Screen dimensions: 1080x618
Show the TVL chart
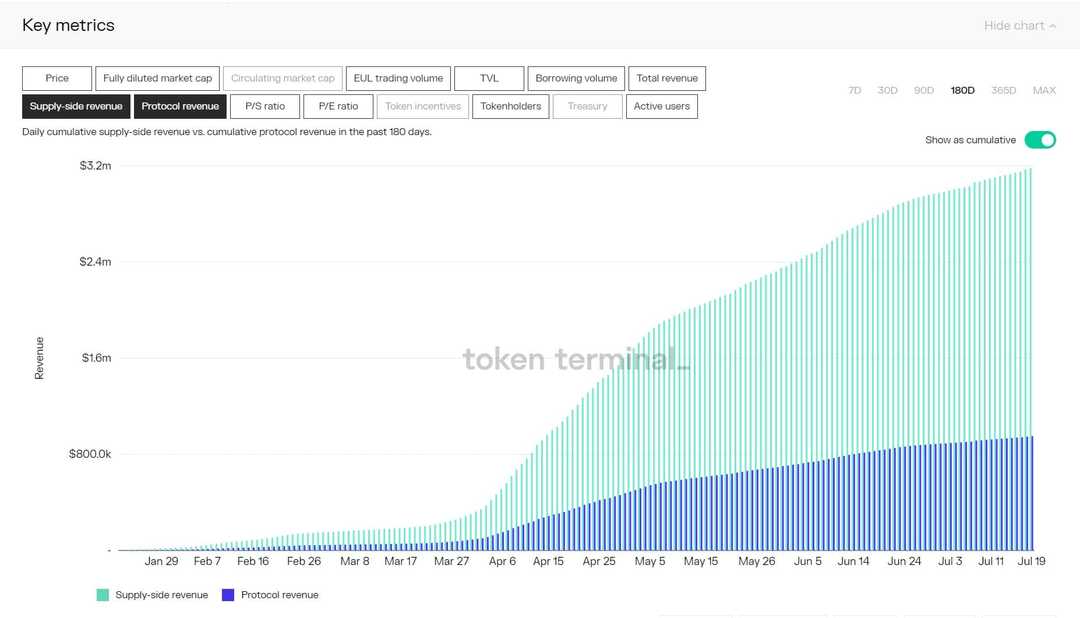click(x=489, y=78)
